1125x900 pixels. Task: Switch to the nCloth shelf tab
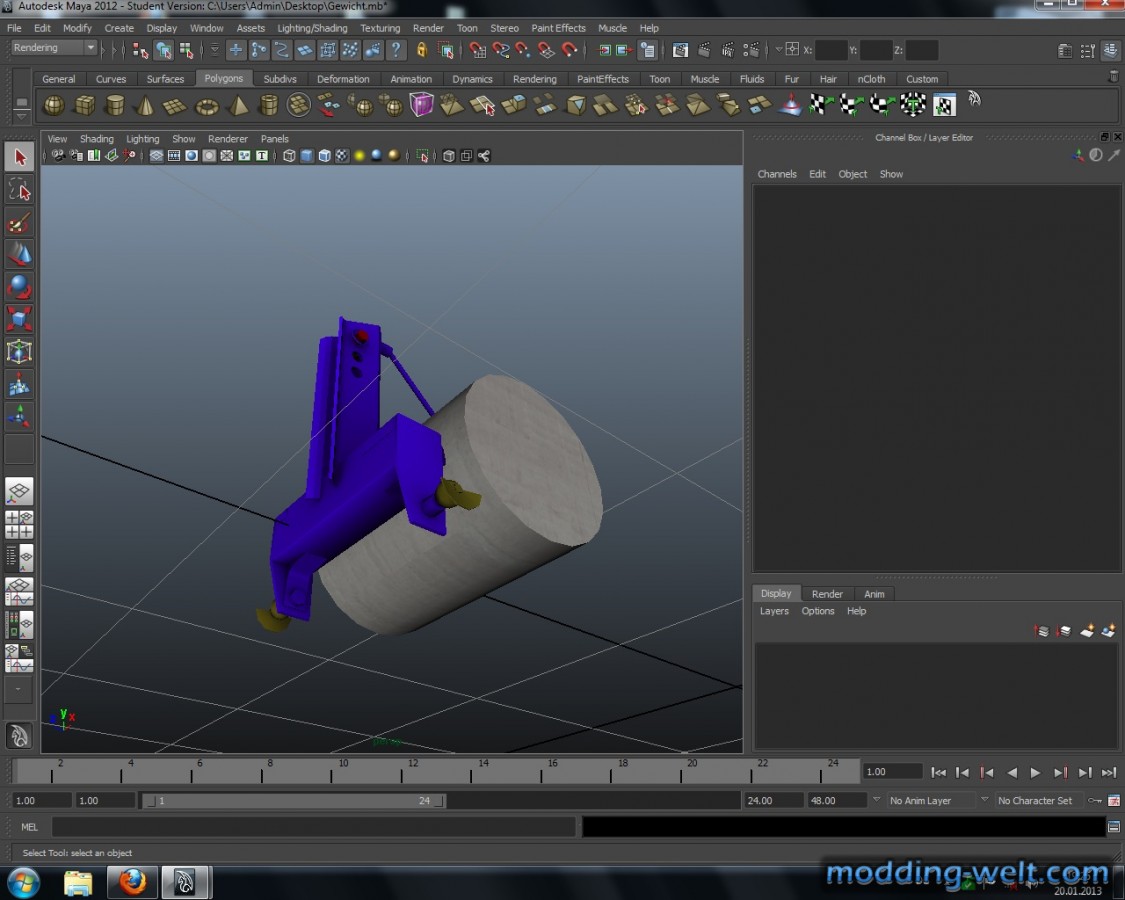point(871,79)
